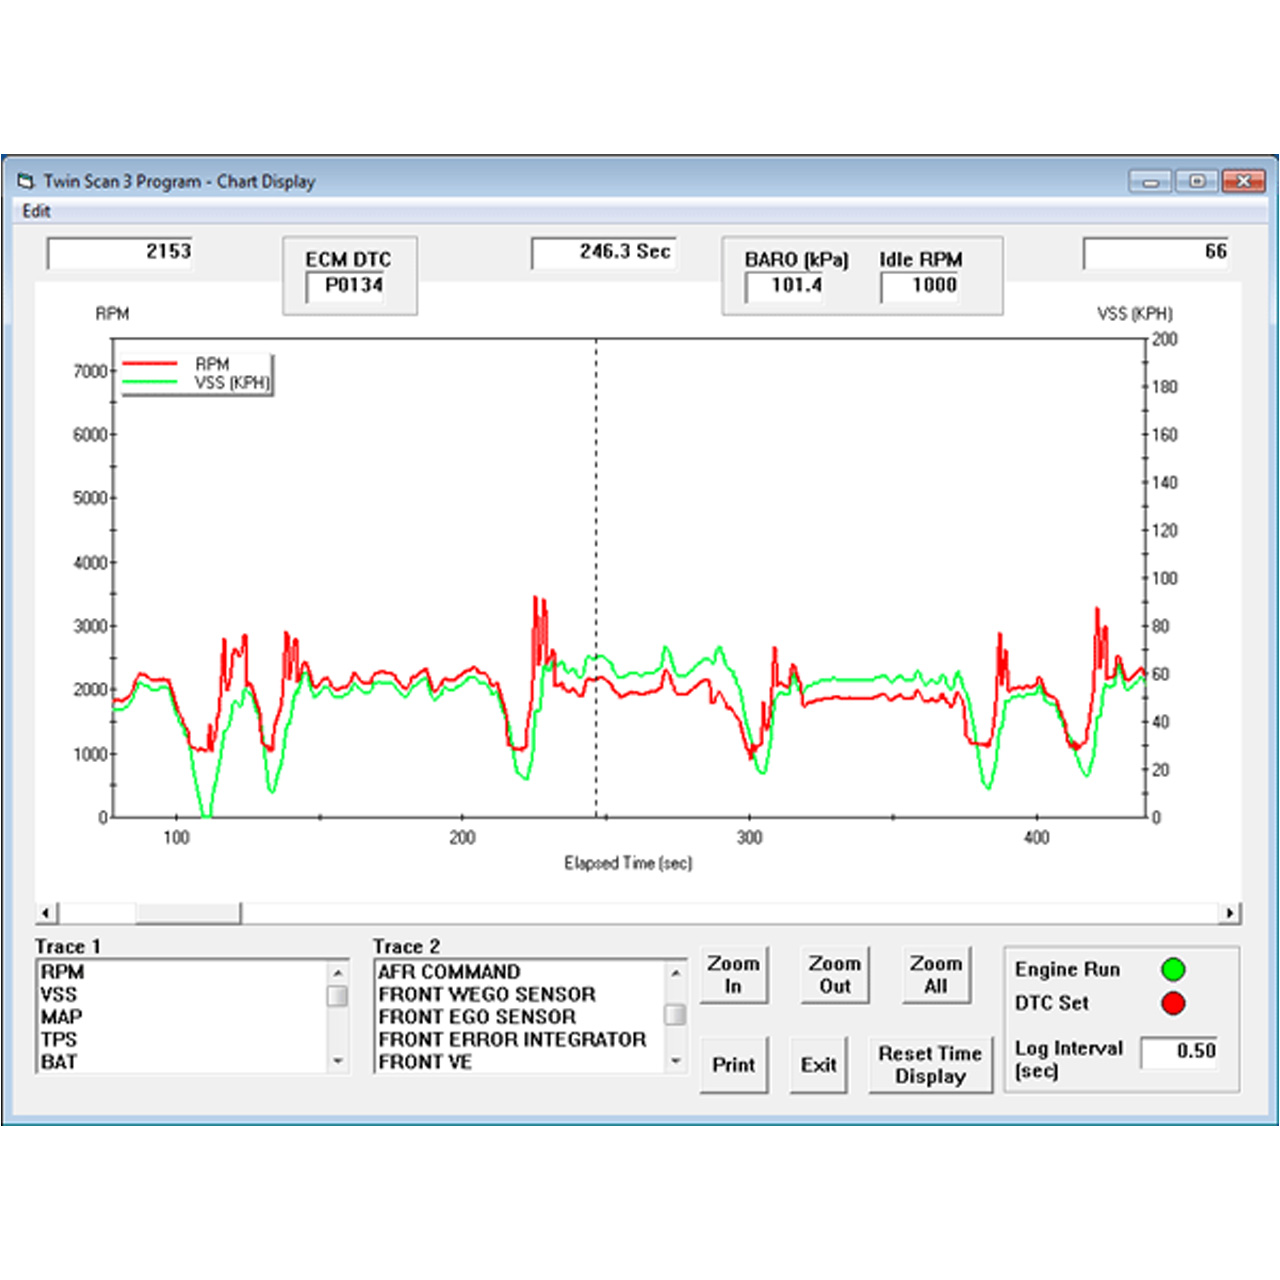Click Reset Time Display button
This screenshot has height=1280, width=1280.
930,1065
